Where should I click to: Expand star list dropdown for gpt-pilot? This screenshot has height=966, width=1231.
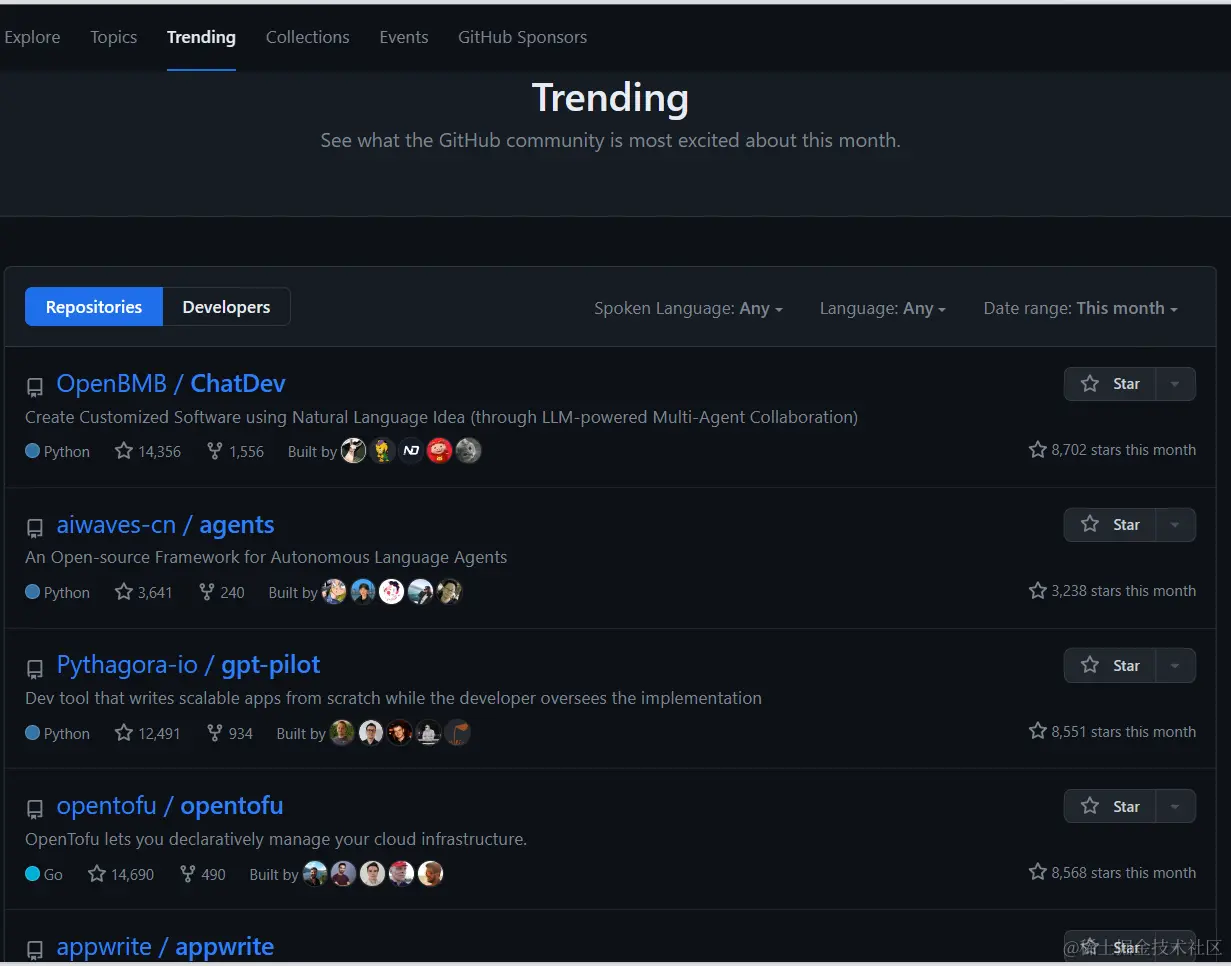point(1176,666)
